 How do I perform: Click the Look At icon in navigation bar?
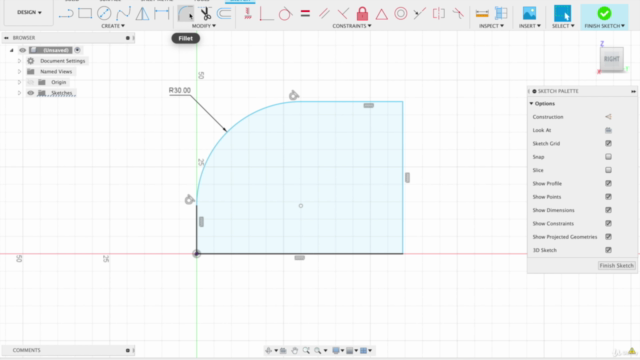(283, 351)
